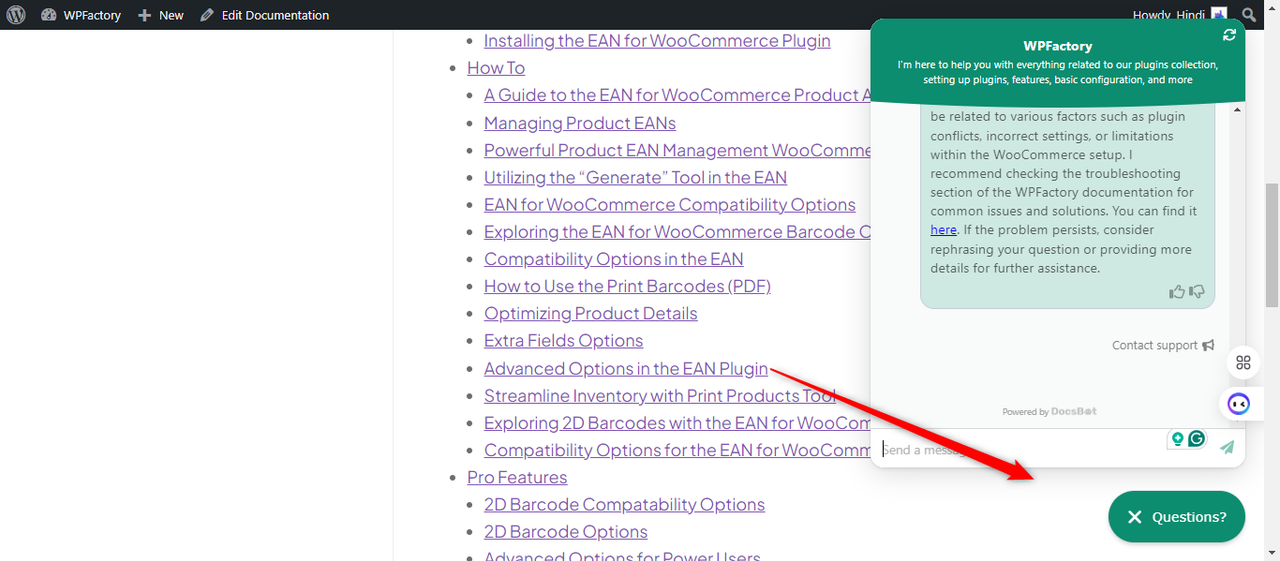1280x561 pixels.
Task: Open 2D Barcode Compatability Options link
Action: 624,505
